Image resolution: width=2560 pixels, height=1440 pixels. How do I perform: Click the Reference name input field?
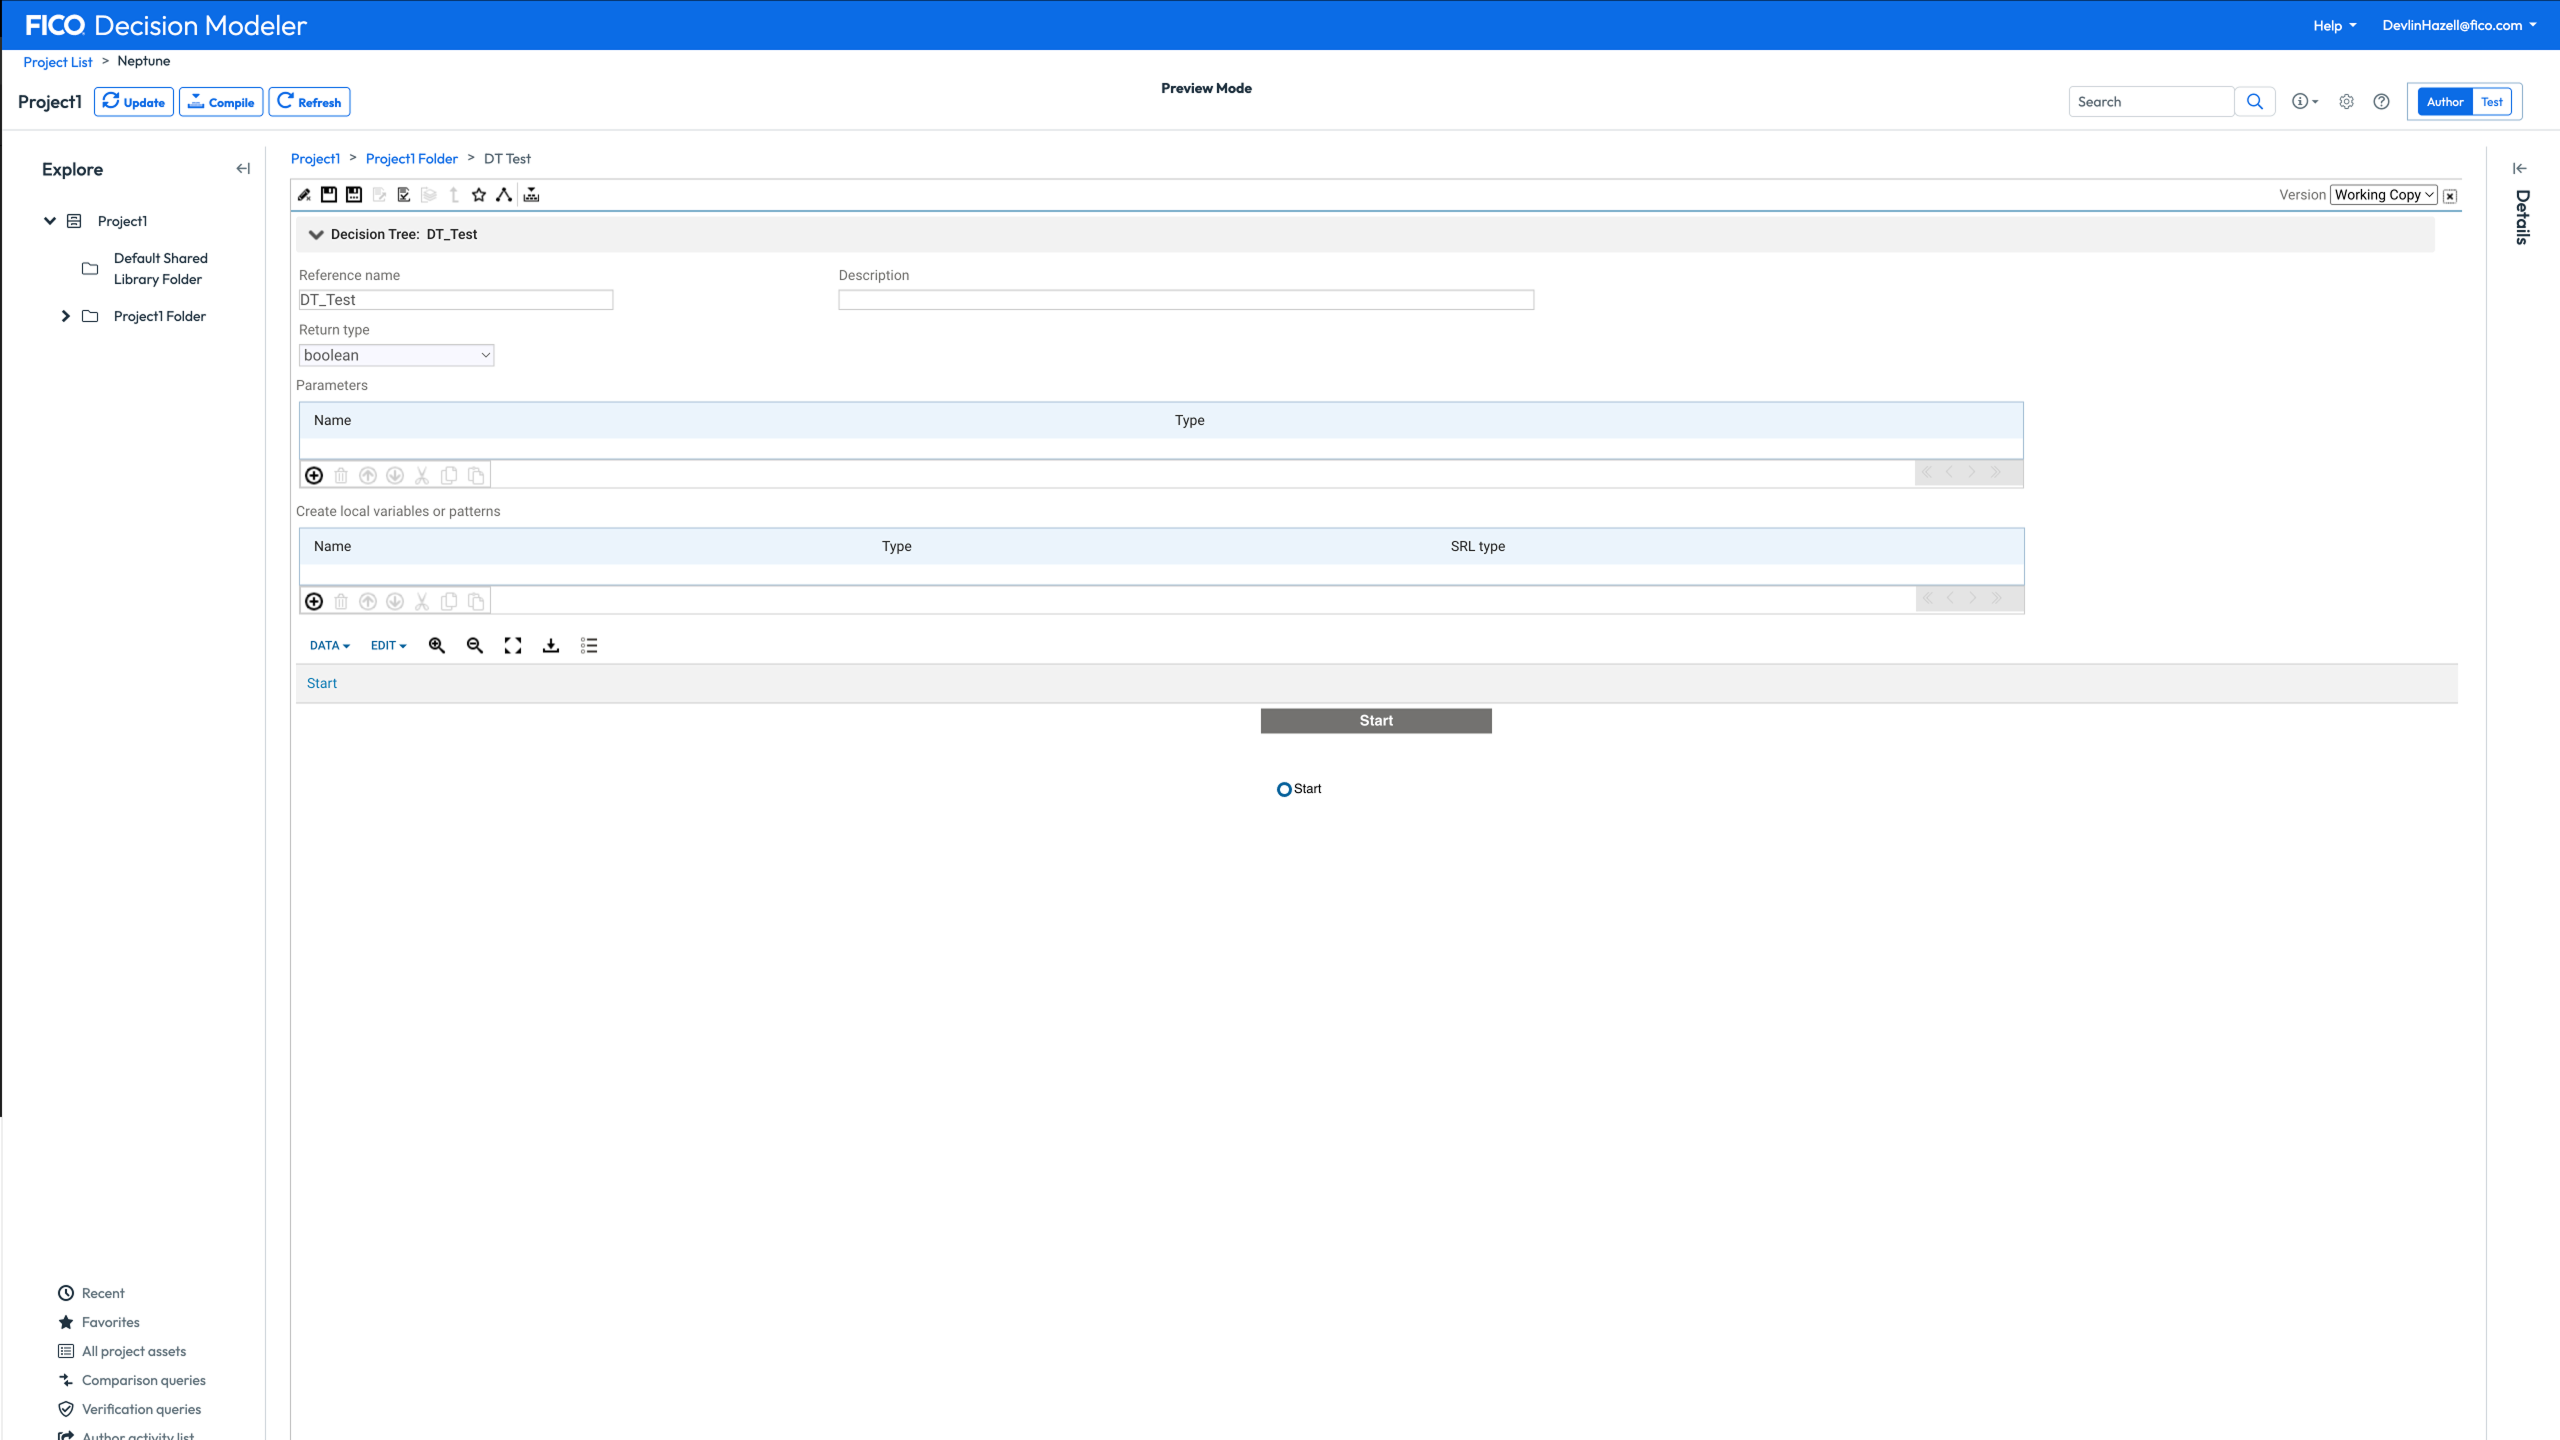pyautogui.click(x=456, y=300)
